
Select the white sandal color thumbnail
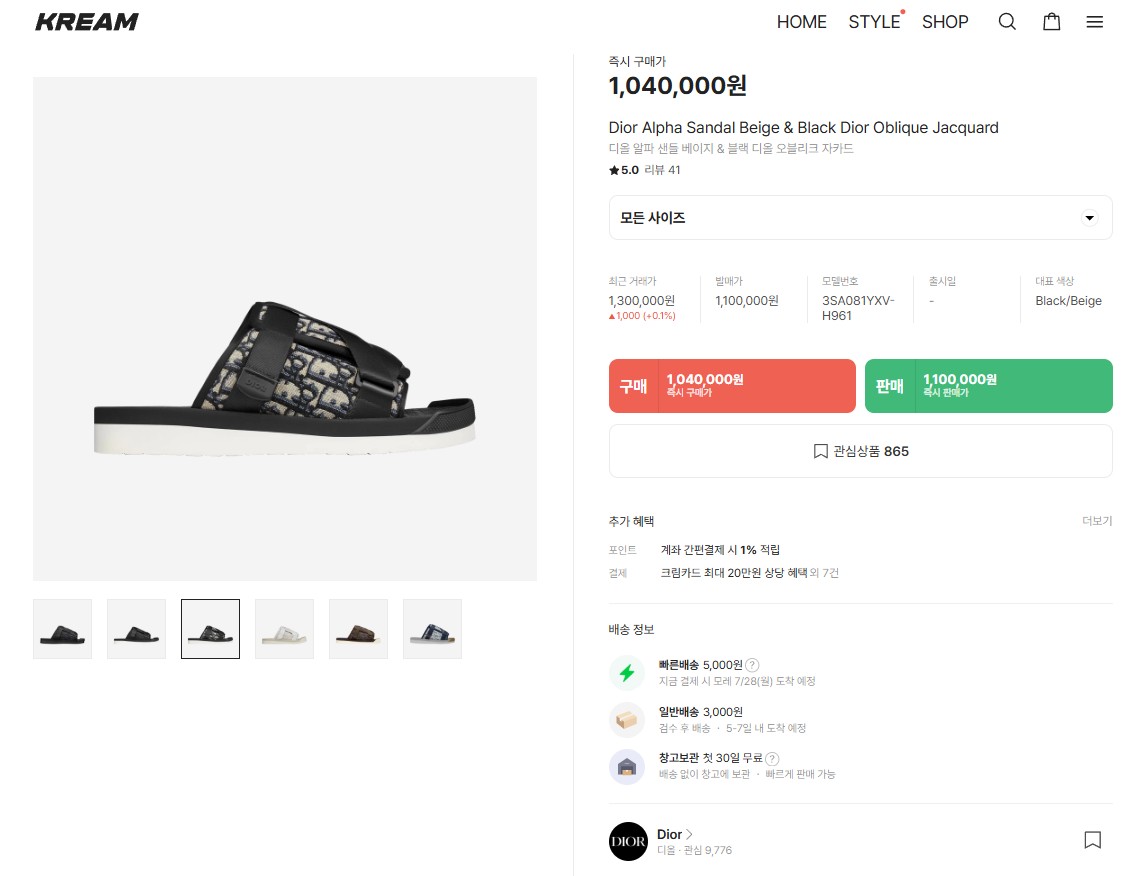[x=284, y=629]
